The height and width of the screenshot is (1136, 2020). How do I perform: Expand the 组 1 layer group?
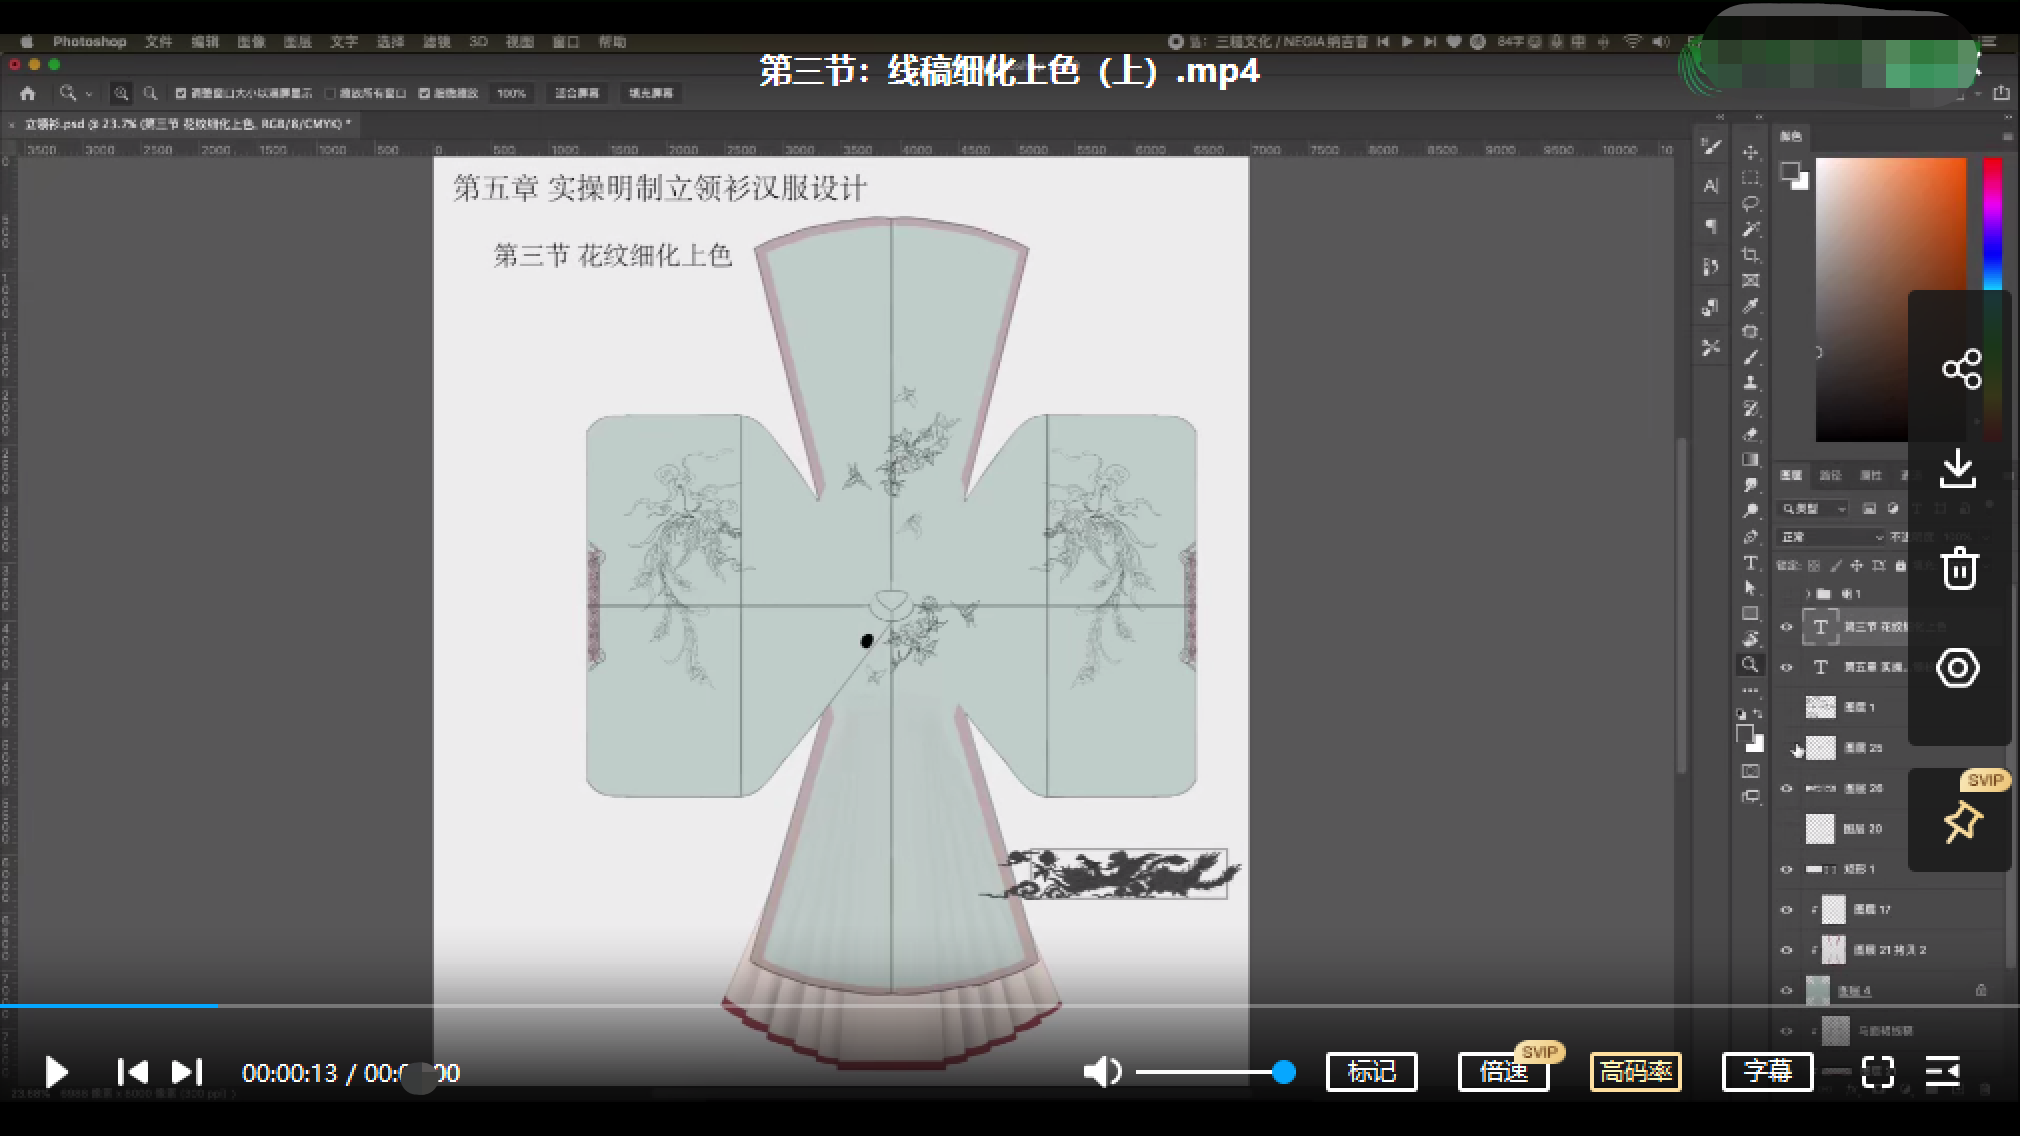tap(1809, 594)
